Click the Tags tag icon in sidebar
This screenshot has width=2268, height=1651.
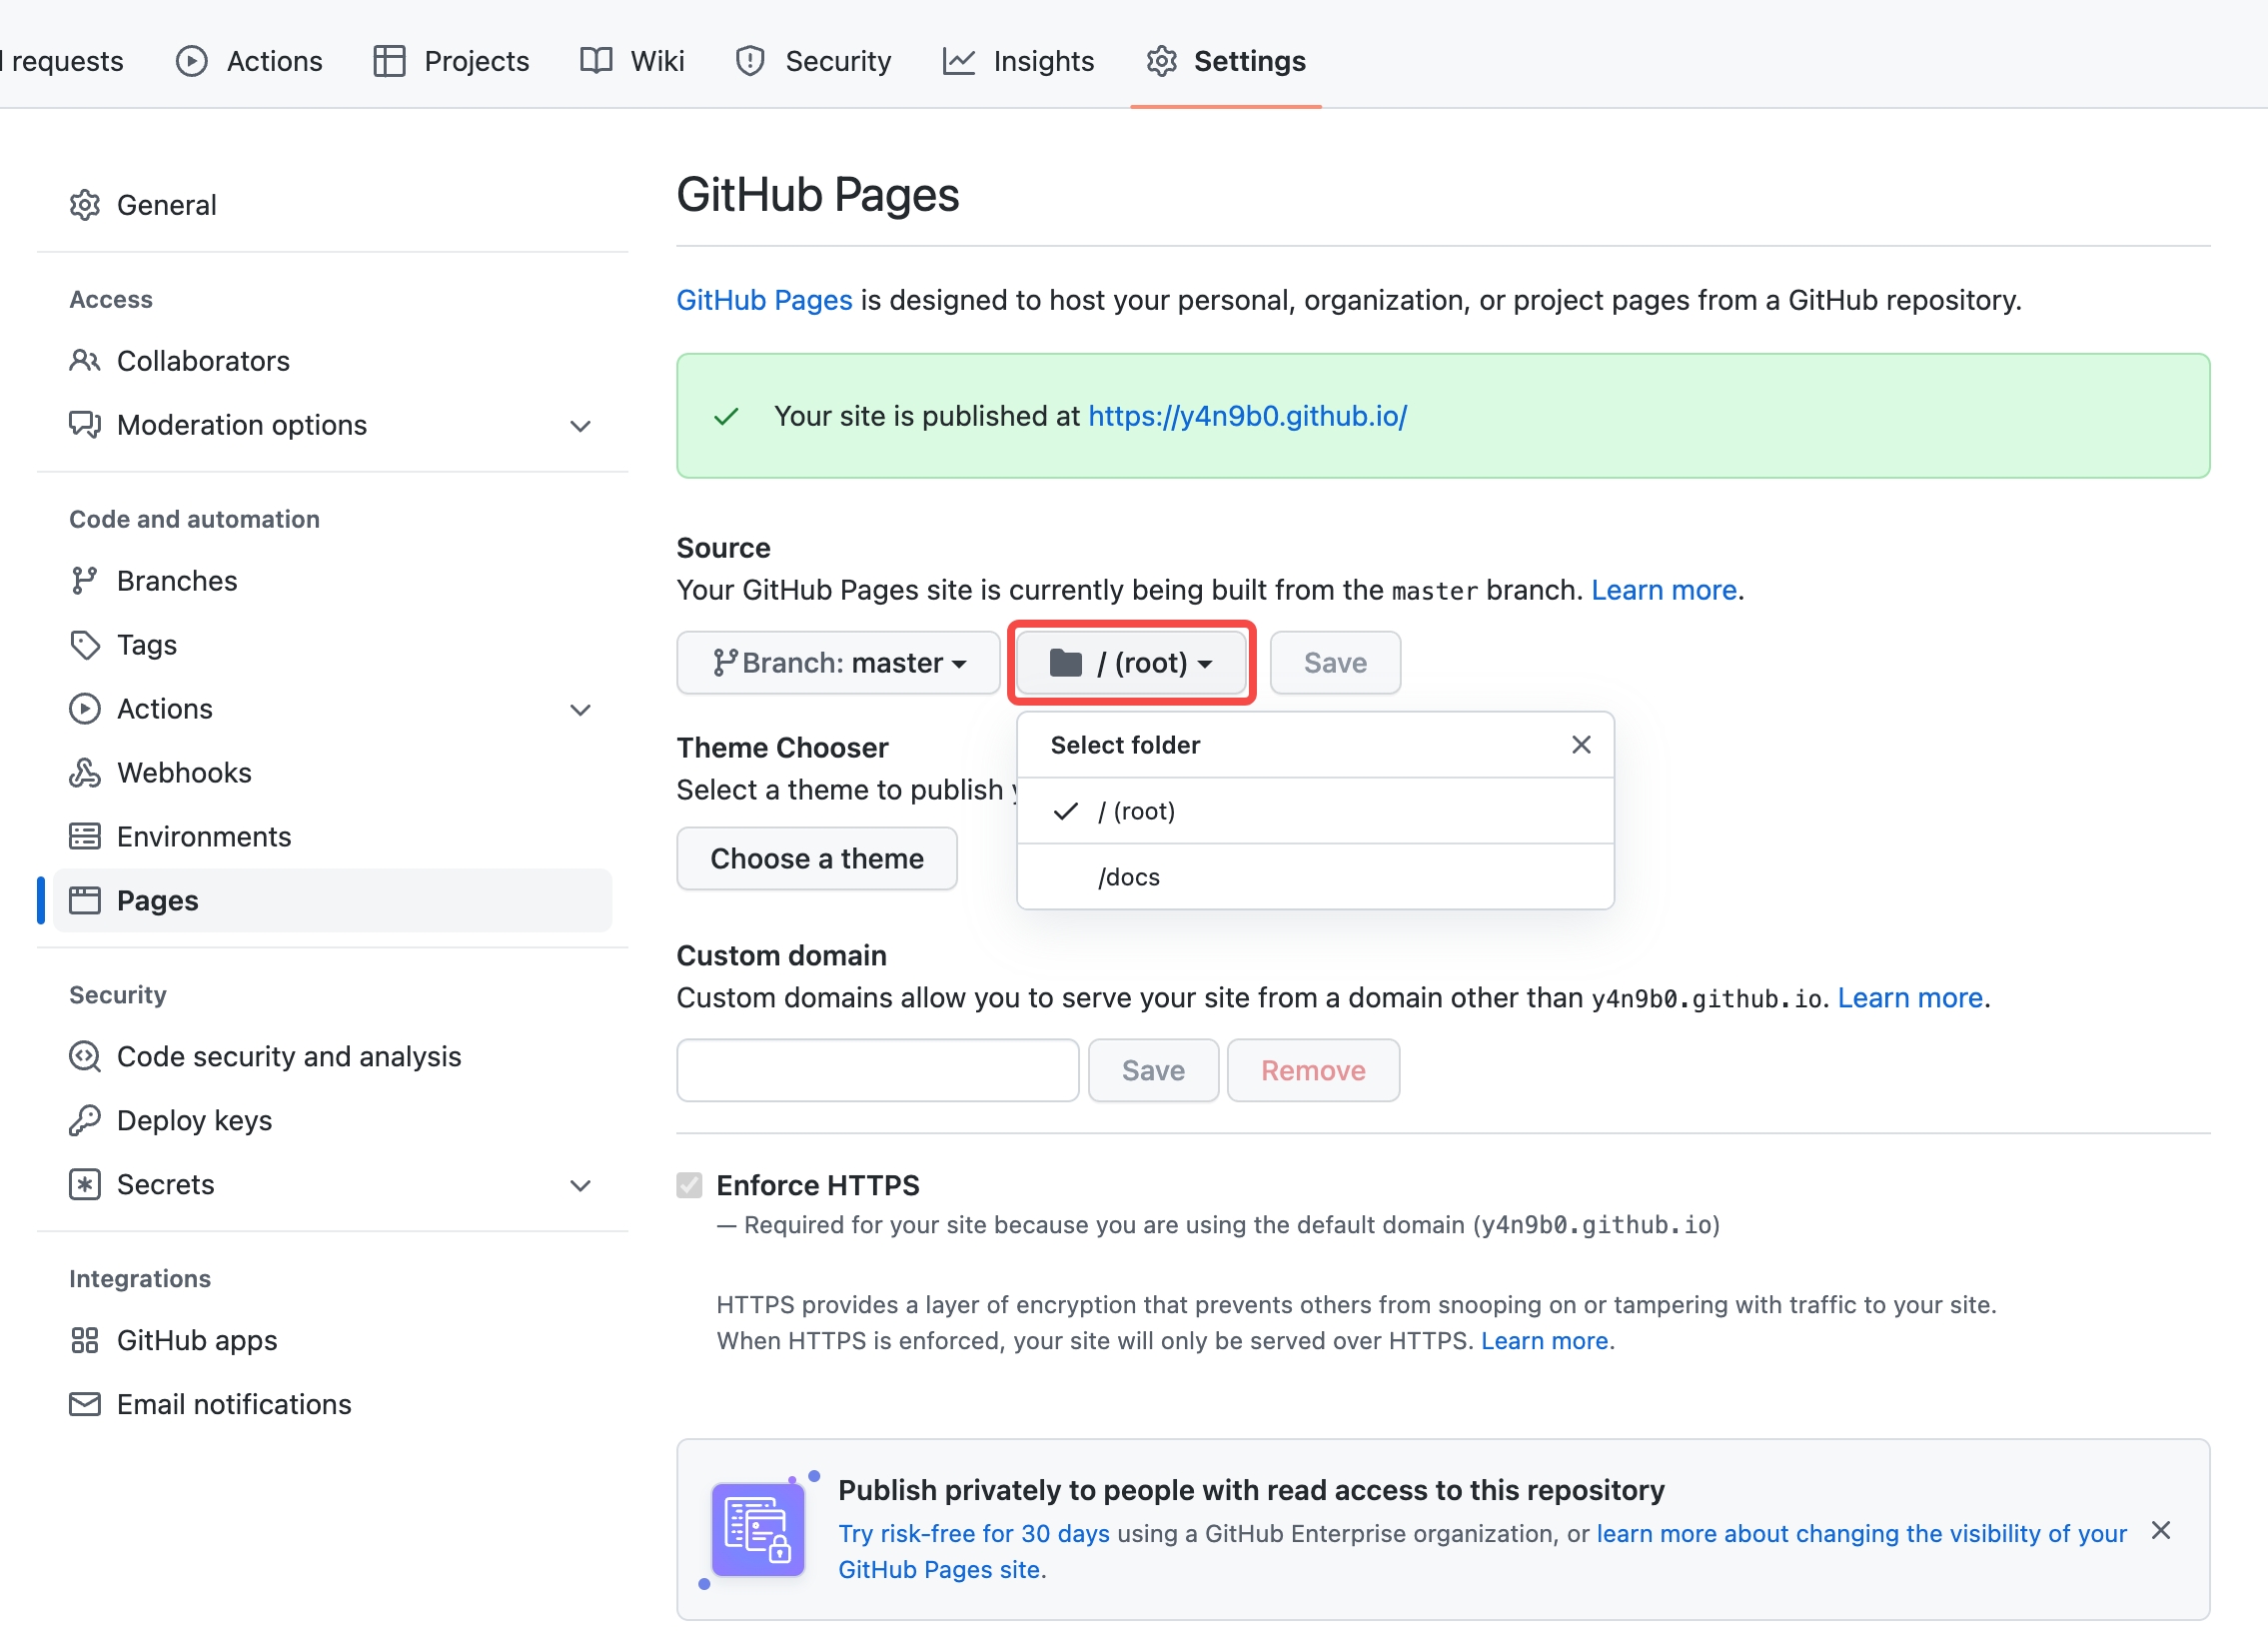pos(85,645)
